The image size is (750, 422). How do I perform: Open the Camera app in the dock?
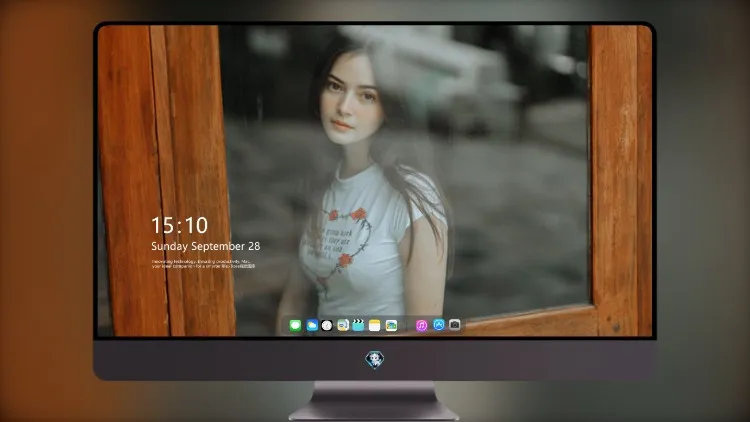coord(454,325)
